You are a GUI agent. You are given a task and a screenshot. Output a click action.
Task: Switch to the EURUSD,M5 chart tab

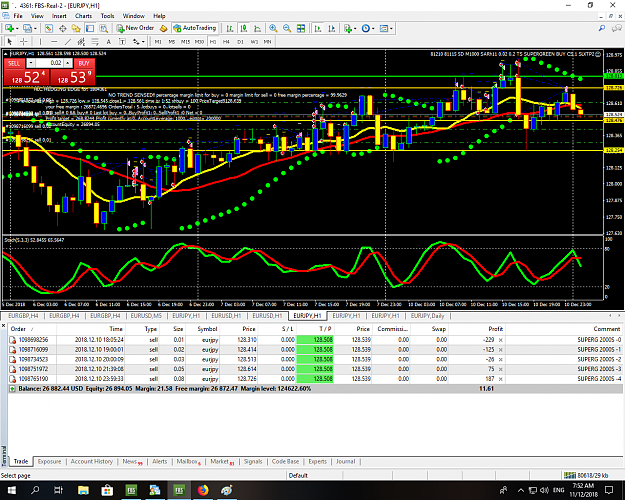tap(146, 316)
